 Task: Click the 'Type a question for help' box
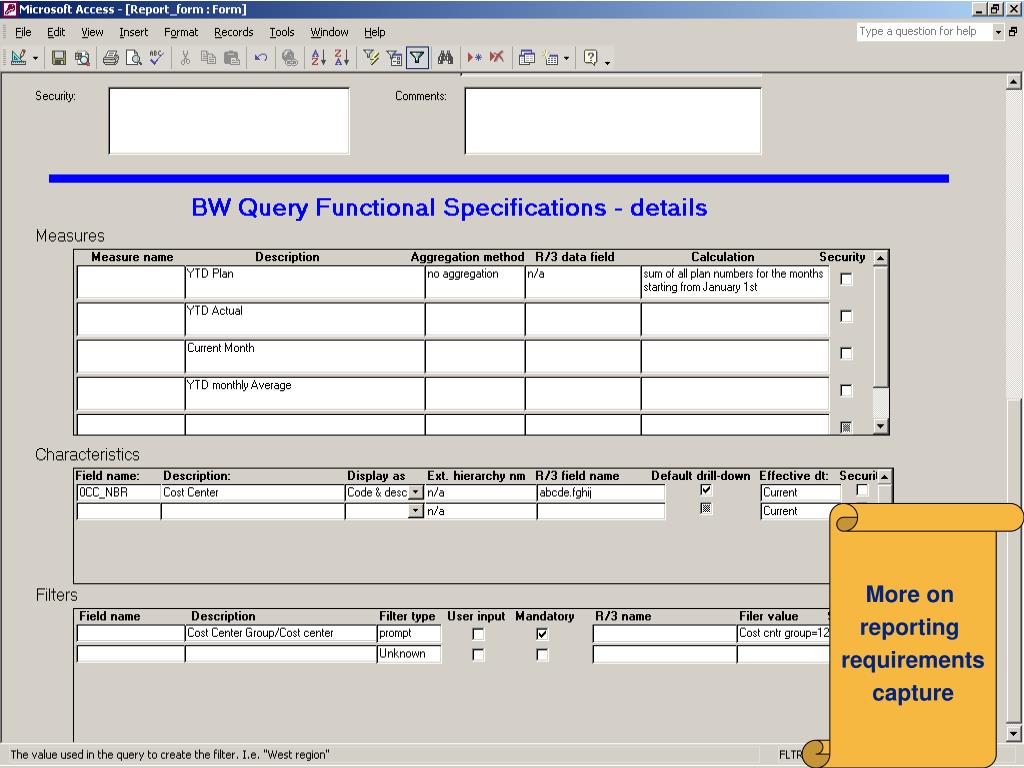coord(924,31)
